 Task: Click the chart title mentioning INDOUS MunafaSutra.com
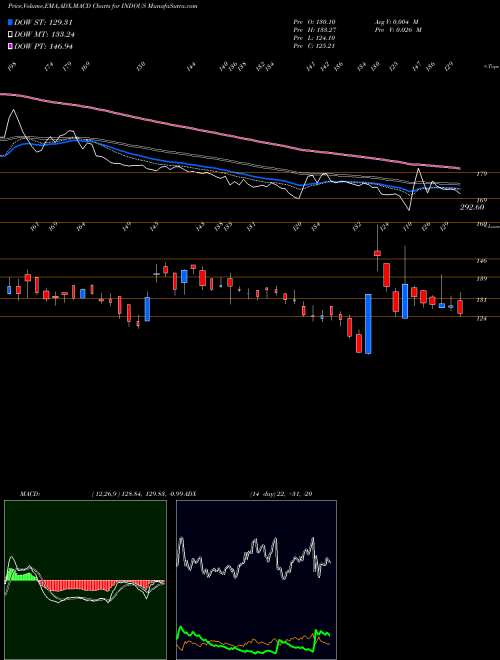click(x=103, y=7)
